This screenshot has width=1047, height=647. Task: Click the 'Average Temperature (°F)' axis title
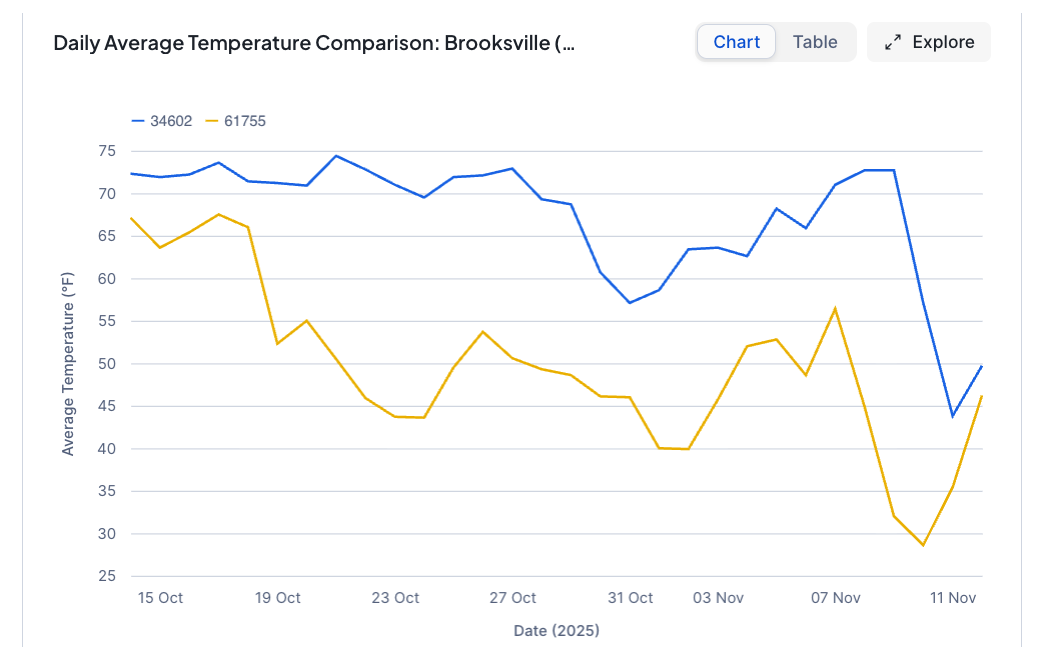(68, 364)
